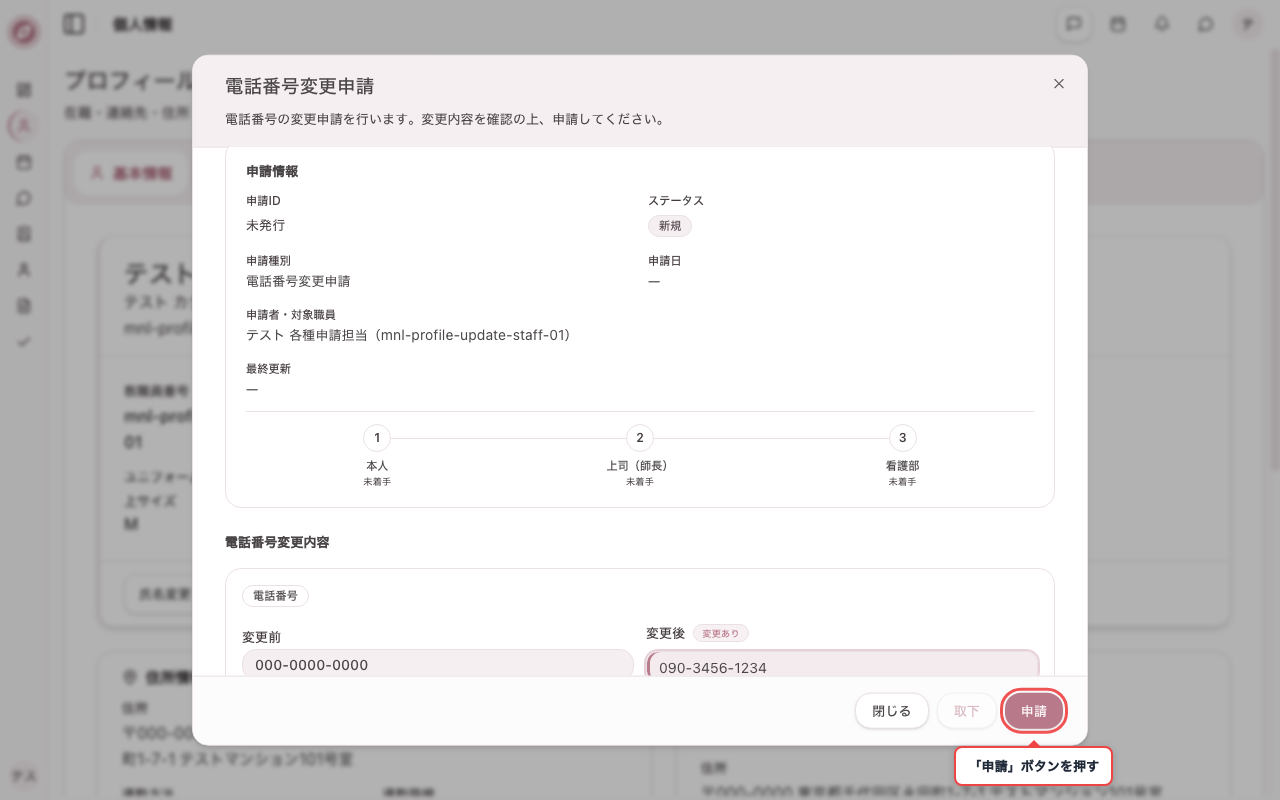Open the user avatar in top bar
This screenshot has height=800, width=1280.
[1247, 24]
